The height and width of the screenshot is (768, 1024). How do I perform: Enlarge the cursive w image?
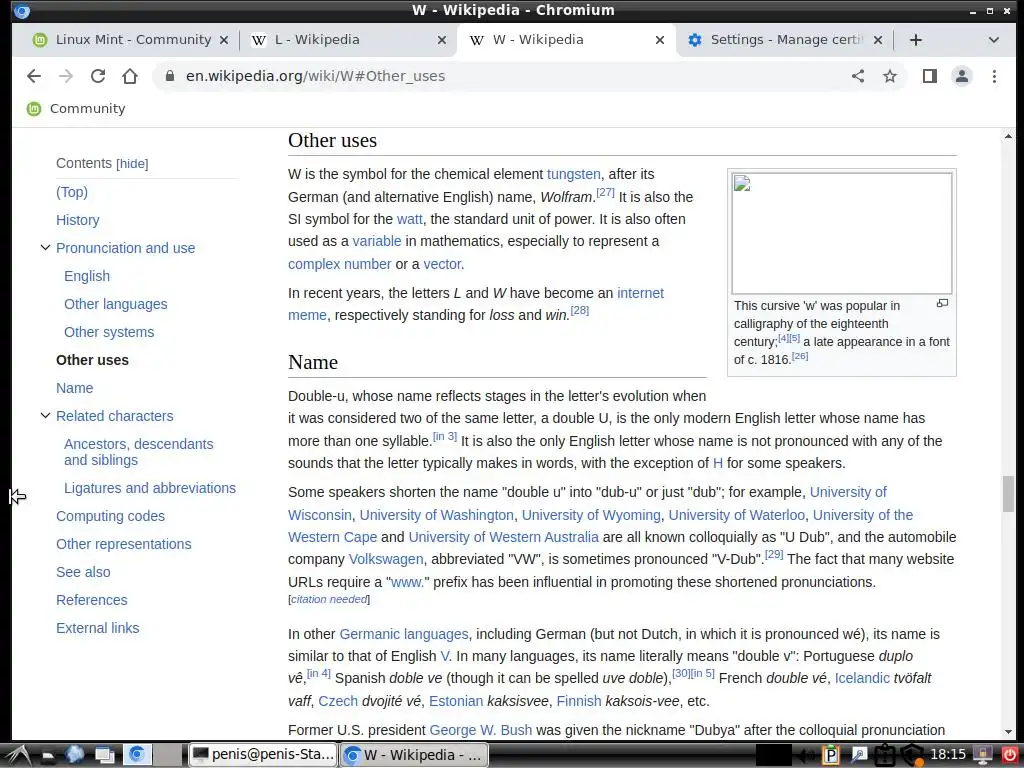coord(942,303)
